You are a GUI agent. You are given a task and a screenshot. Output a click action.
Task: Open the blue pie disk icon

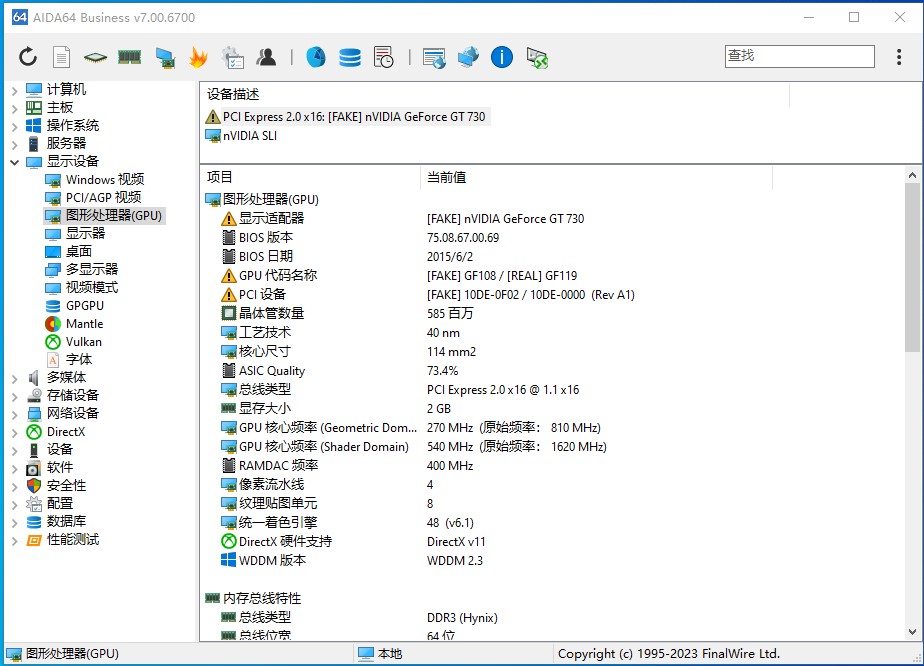(x=316, y=57)
